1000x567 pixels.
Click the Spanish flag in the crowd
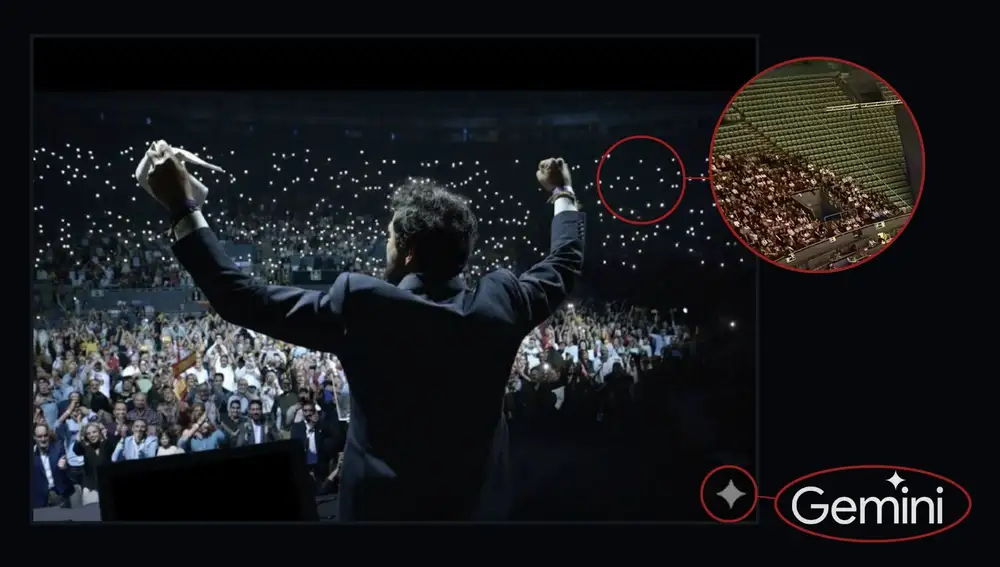point(184,373)
